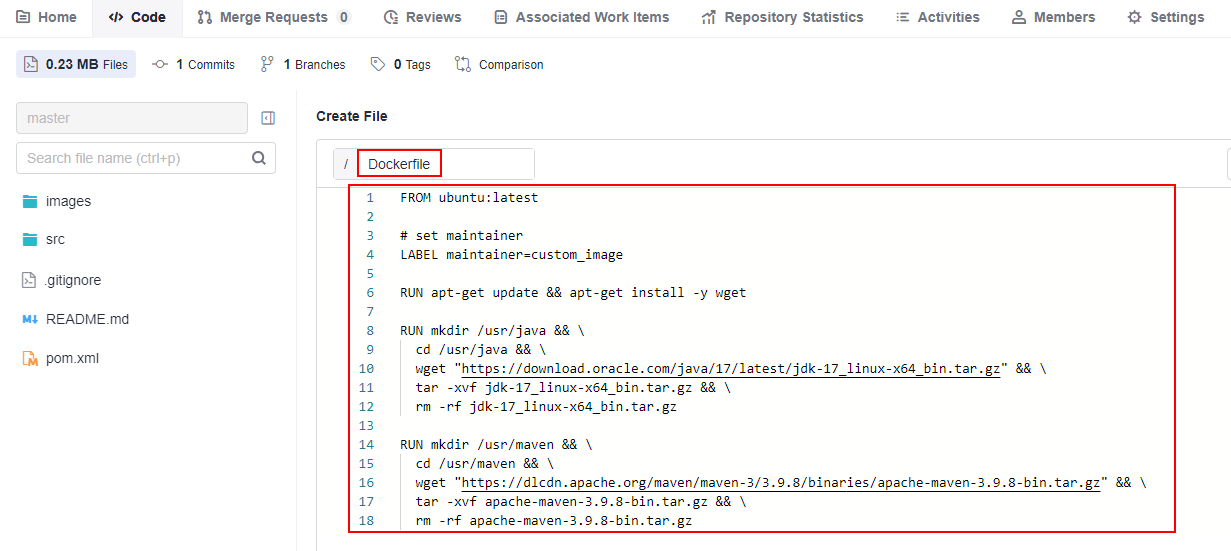Viewport: 1231px width, 551px height.
Task: Open the Comparison view
Action: coord(499,64)
